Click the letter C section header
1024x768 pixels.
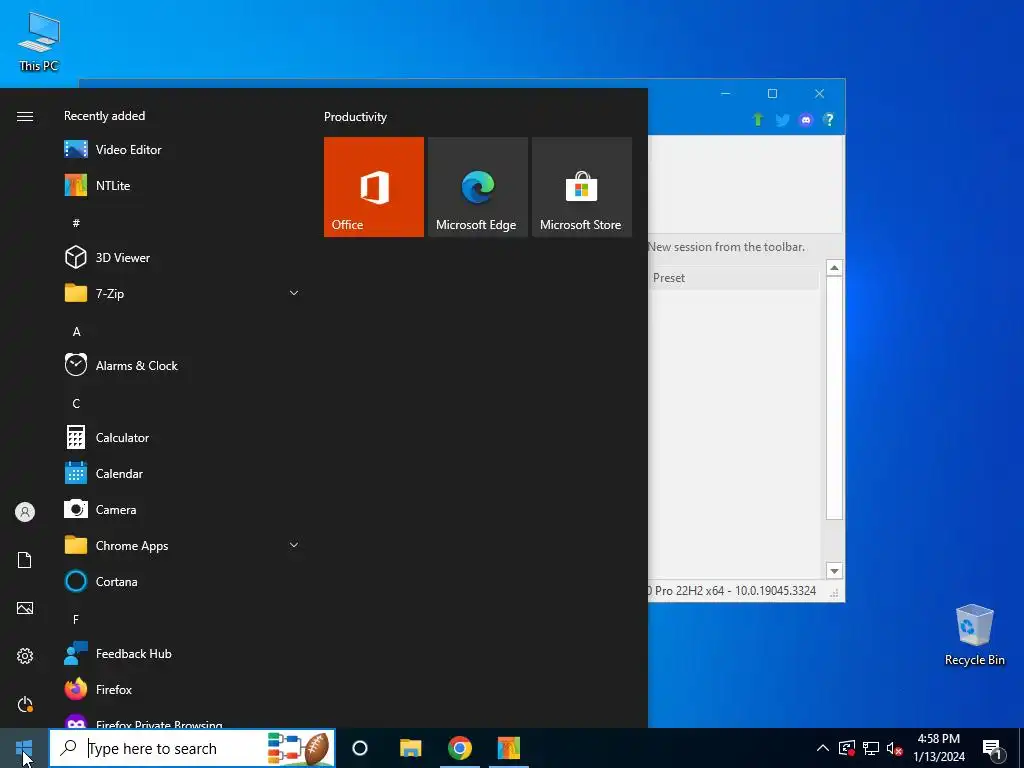[76, 404]
